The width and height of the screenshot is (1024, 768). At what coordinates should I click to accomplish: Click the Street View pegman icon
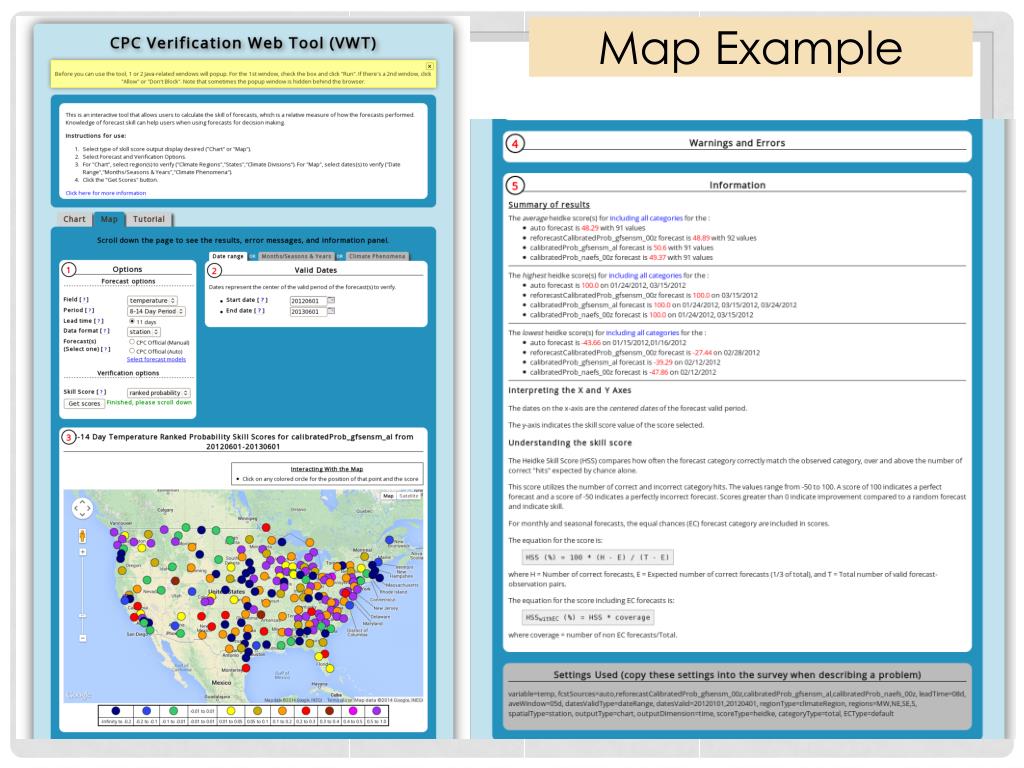82,536
